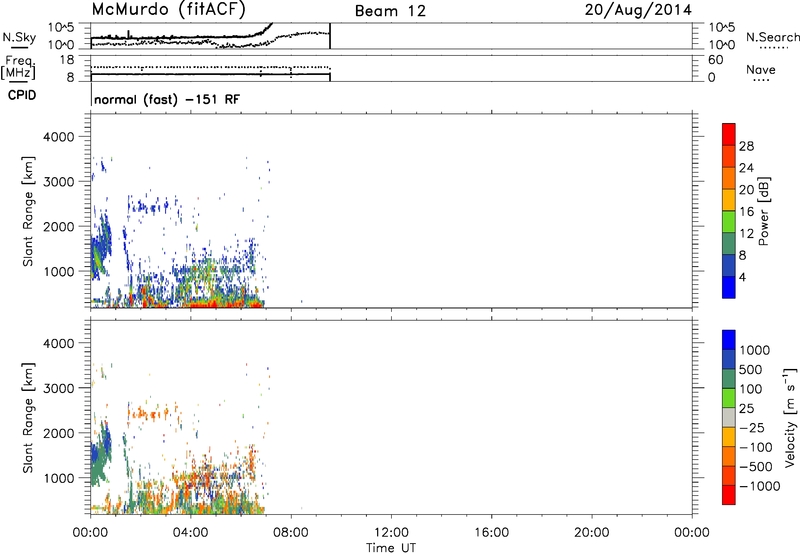Select the Time UT axis title
This screenshot has width=800, height=554.
click(391, 547)
